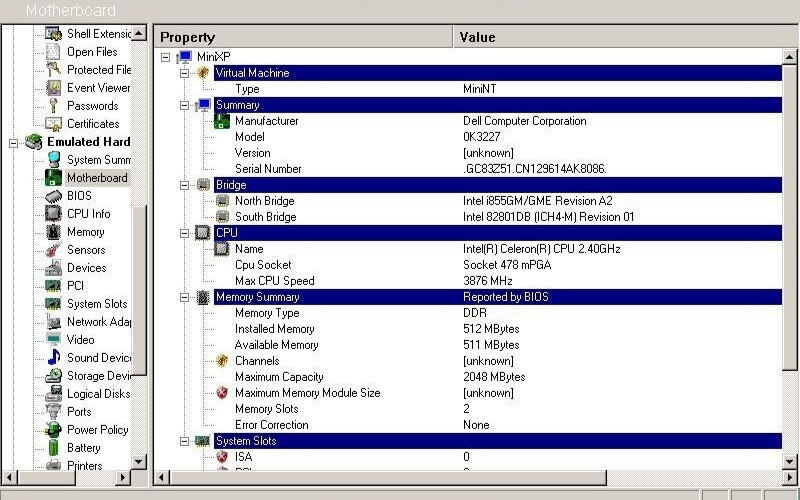Screen dimensions: 800x500
Task: Click sidebar horizontal scroll left arrow
Action: pyautogui.click(x=9, y=478)
